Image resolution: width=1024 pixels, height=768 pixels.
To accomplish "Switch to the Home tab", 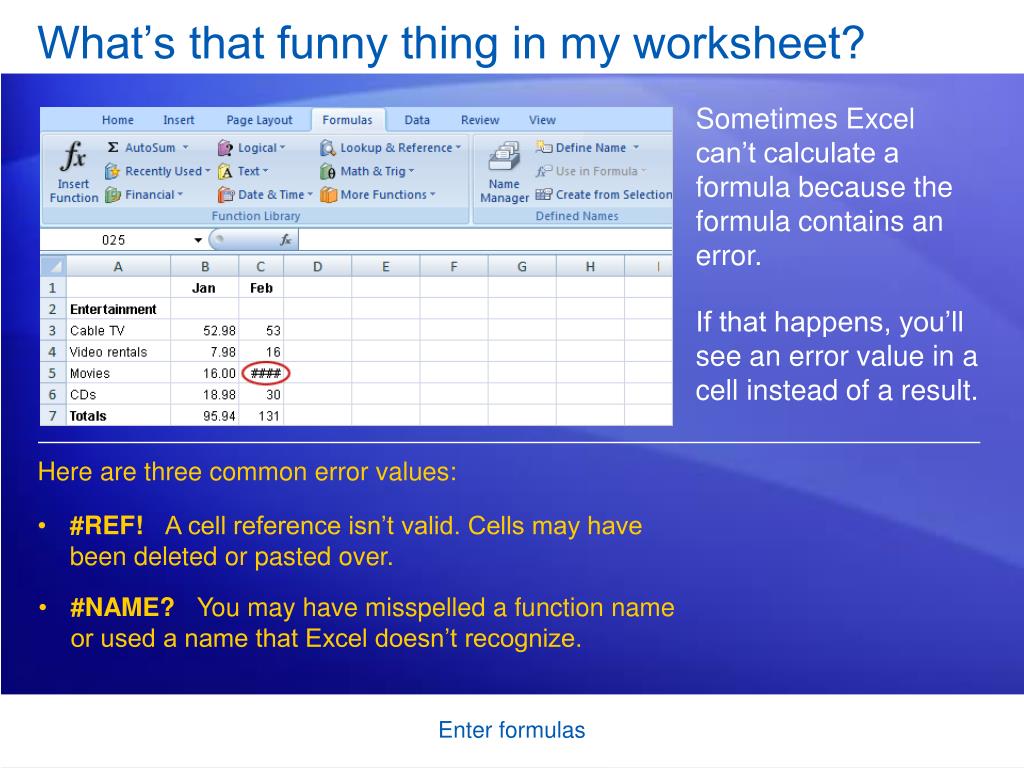I will [x=118, y=120].
